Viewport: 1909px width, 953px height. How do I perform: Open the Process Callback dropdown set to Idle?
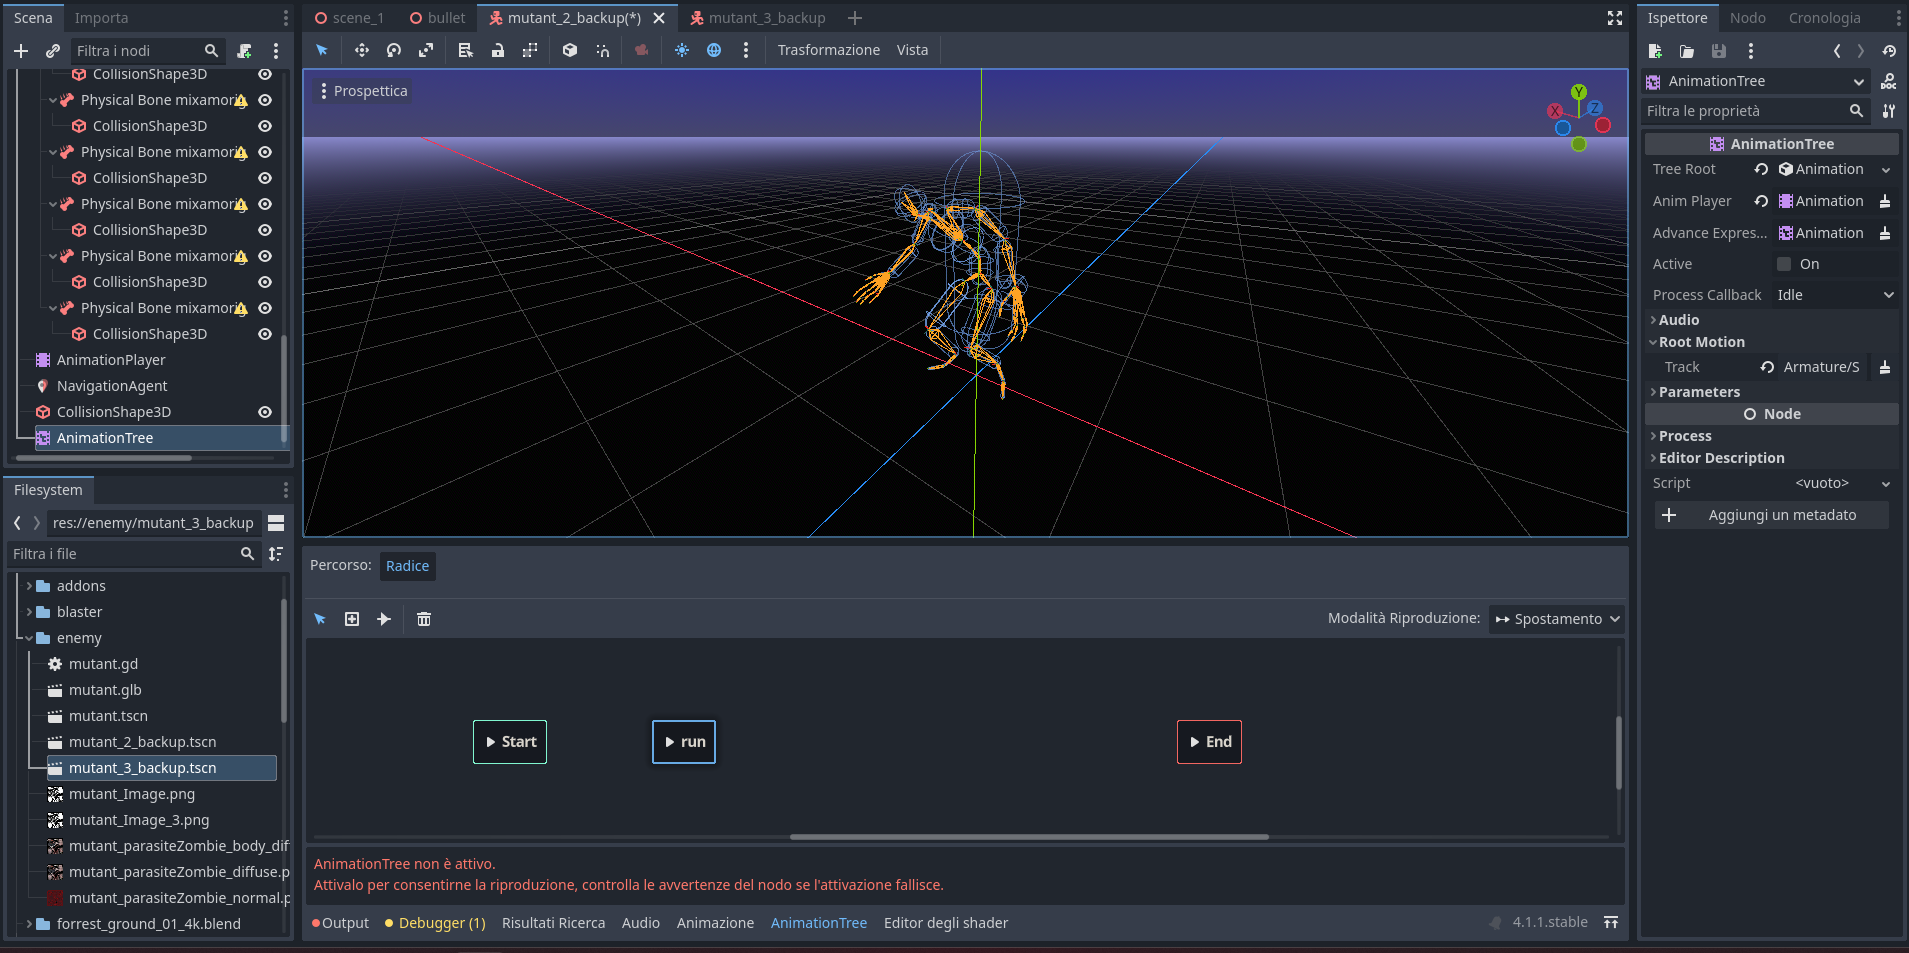(x=1833, y=294)
